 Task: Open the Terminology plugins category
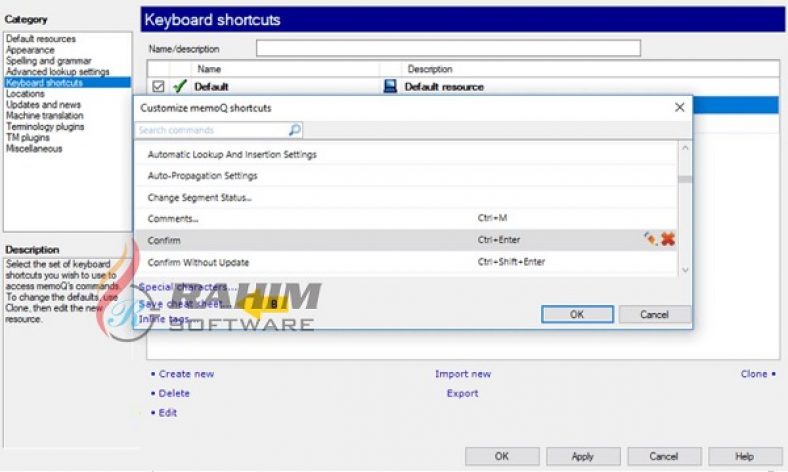[45, 127]
